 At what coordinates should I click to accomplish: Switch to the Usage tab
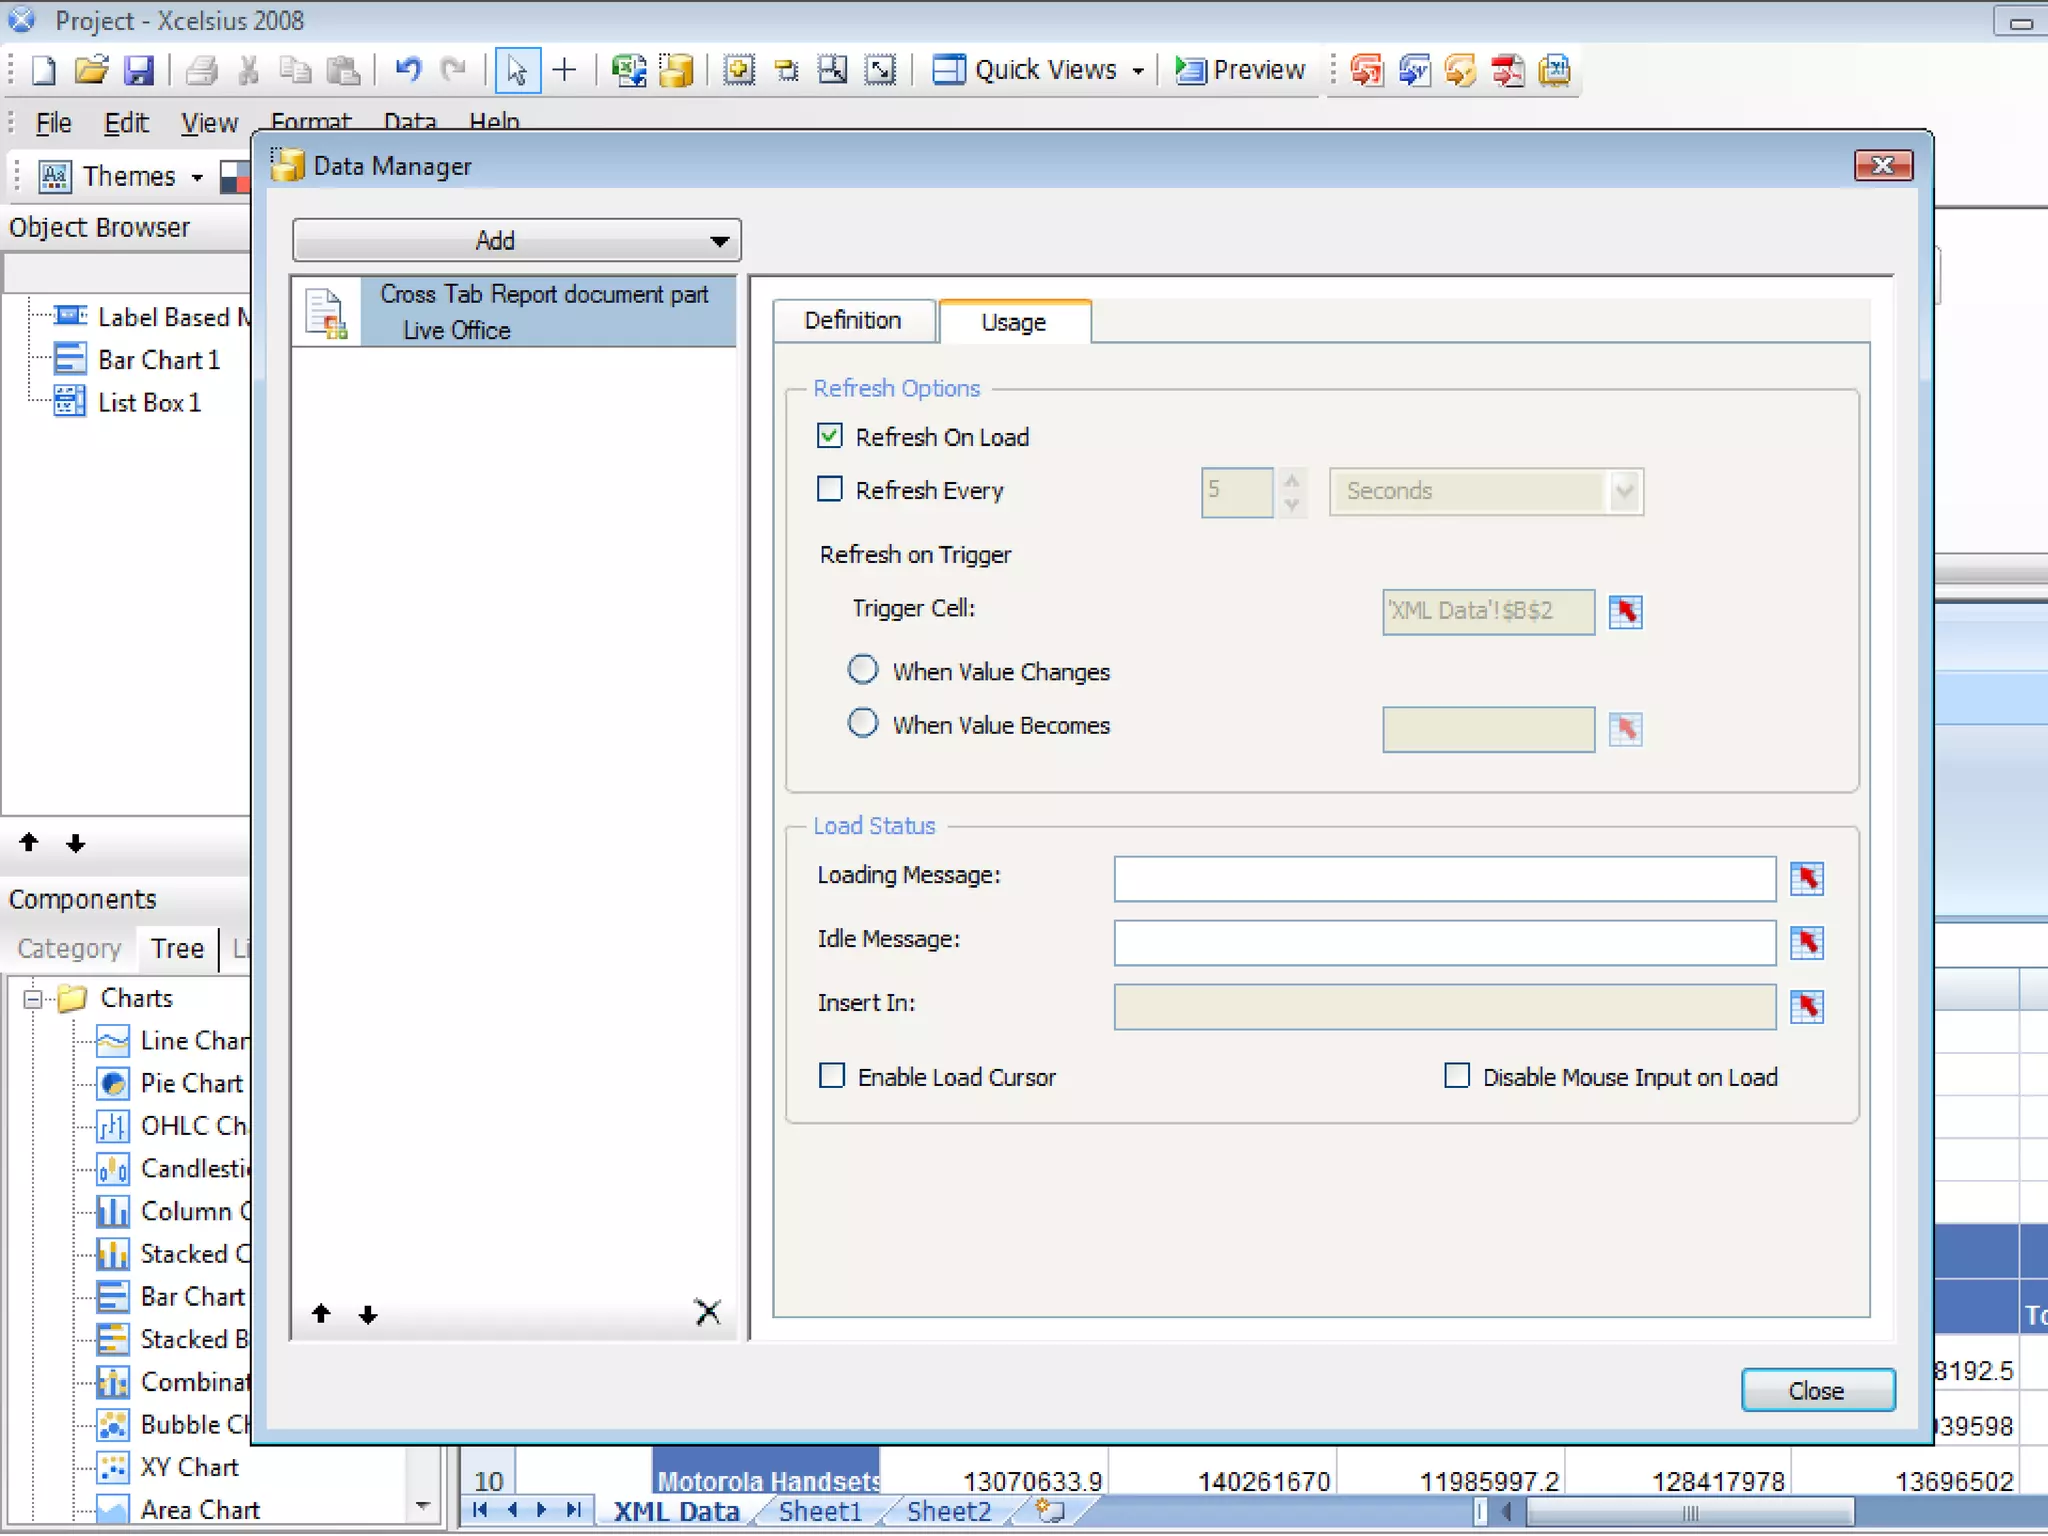click(x=1014, y=322)
